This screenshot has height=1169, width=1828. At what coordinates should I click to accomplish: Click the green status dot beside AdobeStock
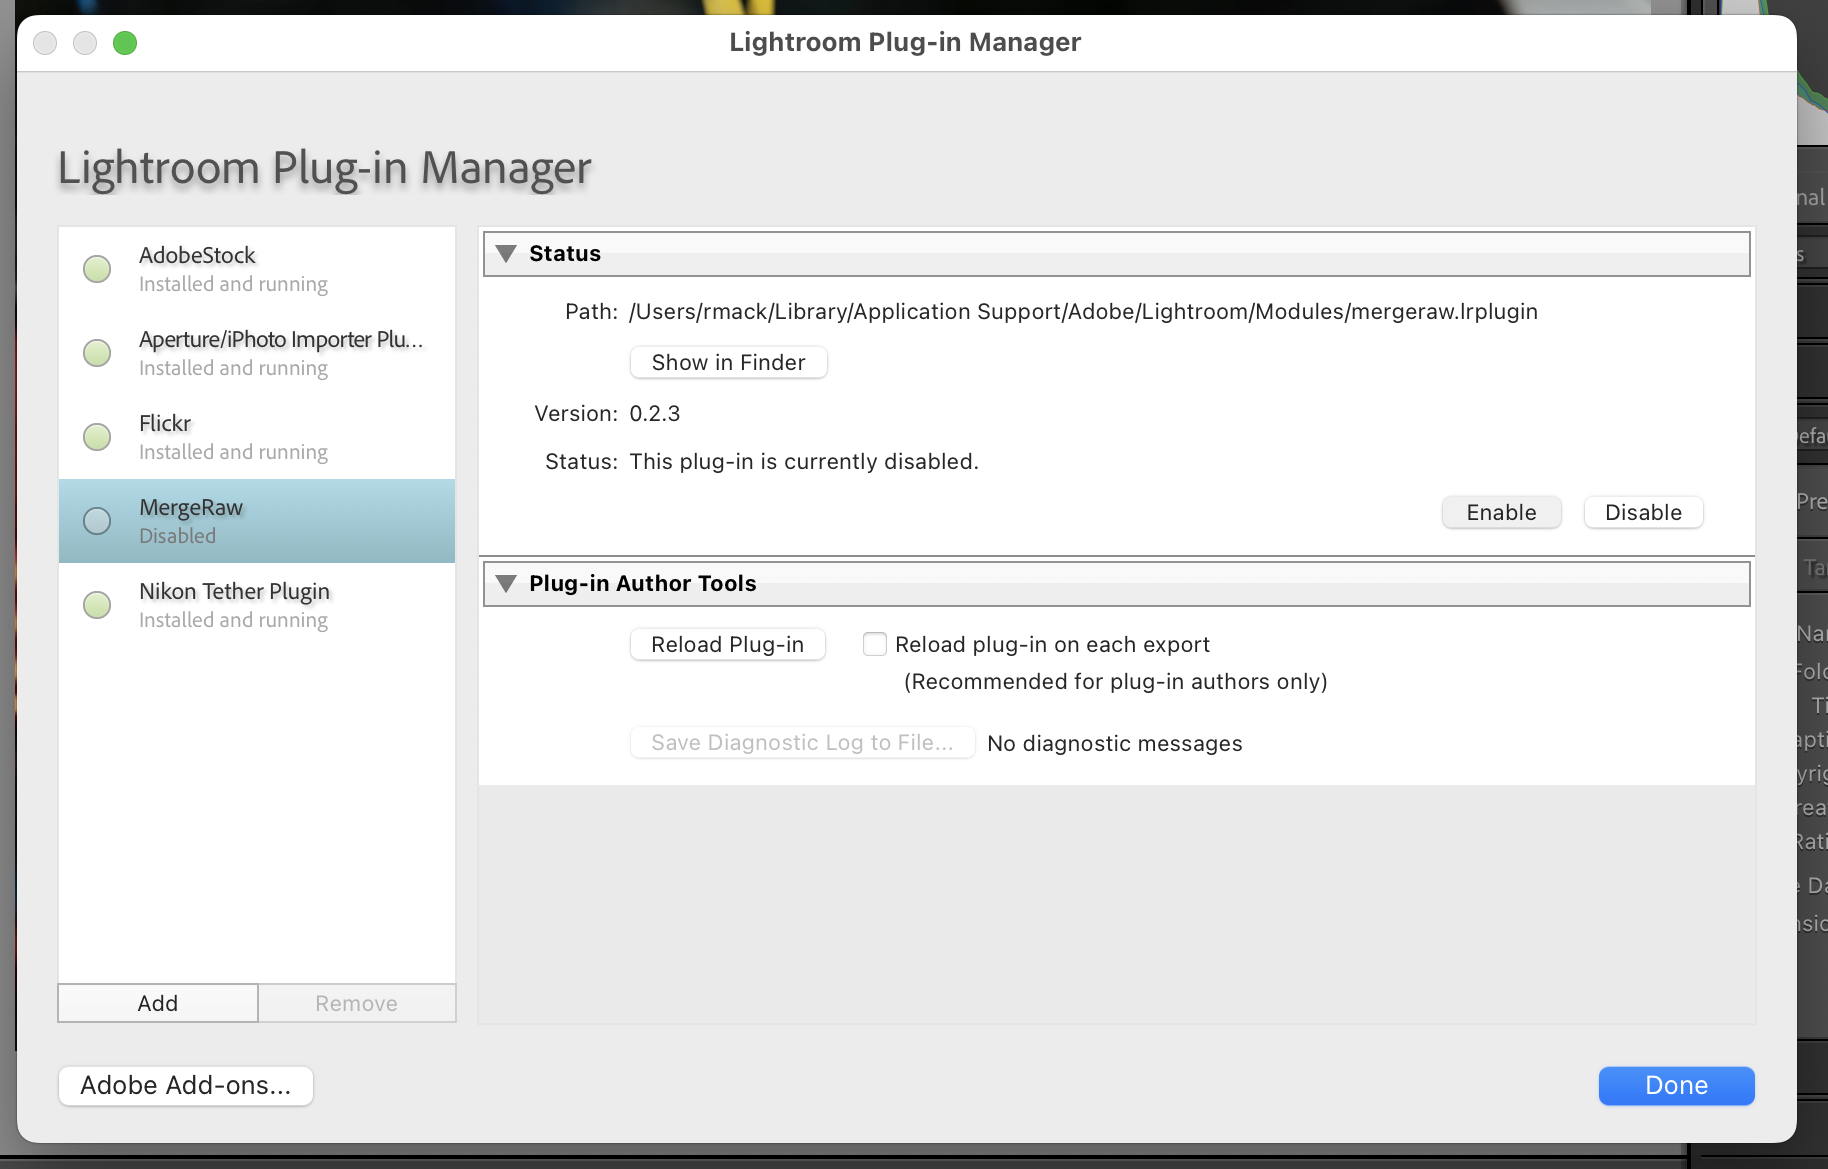[x=96, y=269]
